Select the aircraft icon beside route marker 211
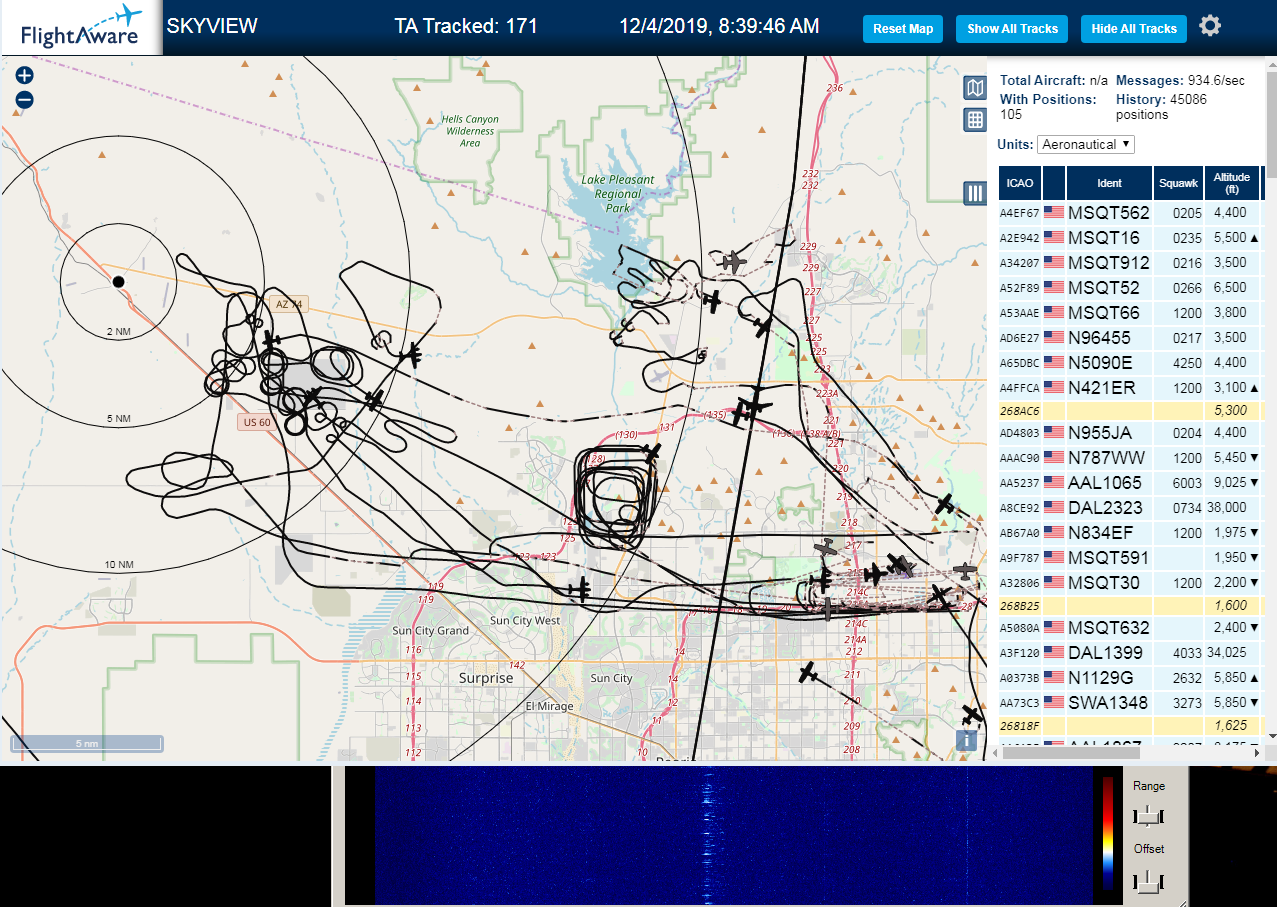 (808, 673)
